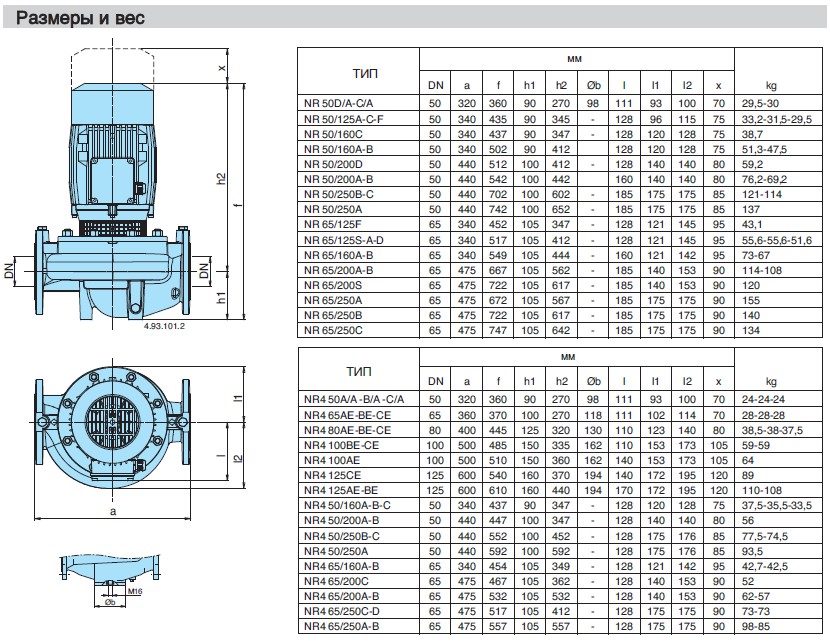Select row label "NR4 65AE-BE-CE"
Image resolution: width=830 pixels, height=644 pixels.
tap(347, 415)
